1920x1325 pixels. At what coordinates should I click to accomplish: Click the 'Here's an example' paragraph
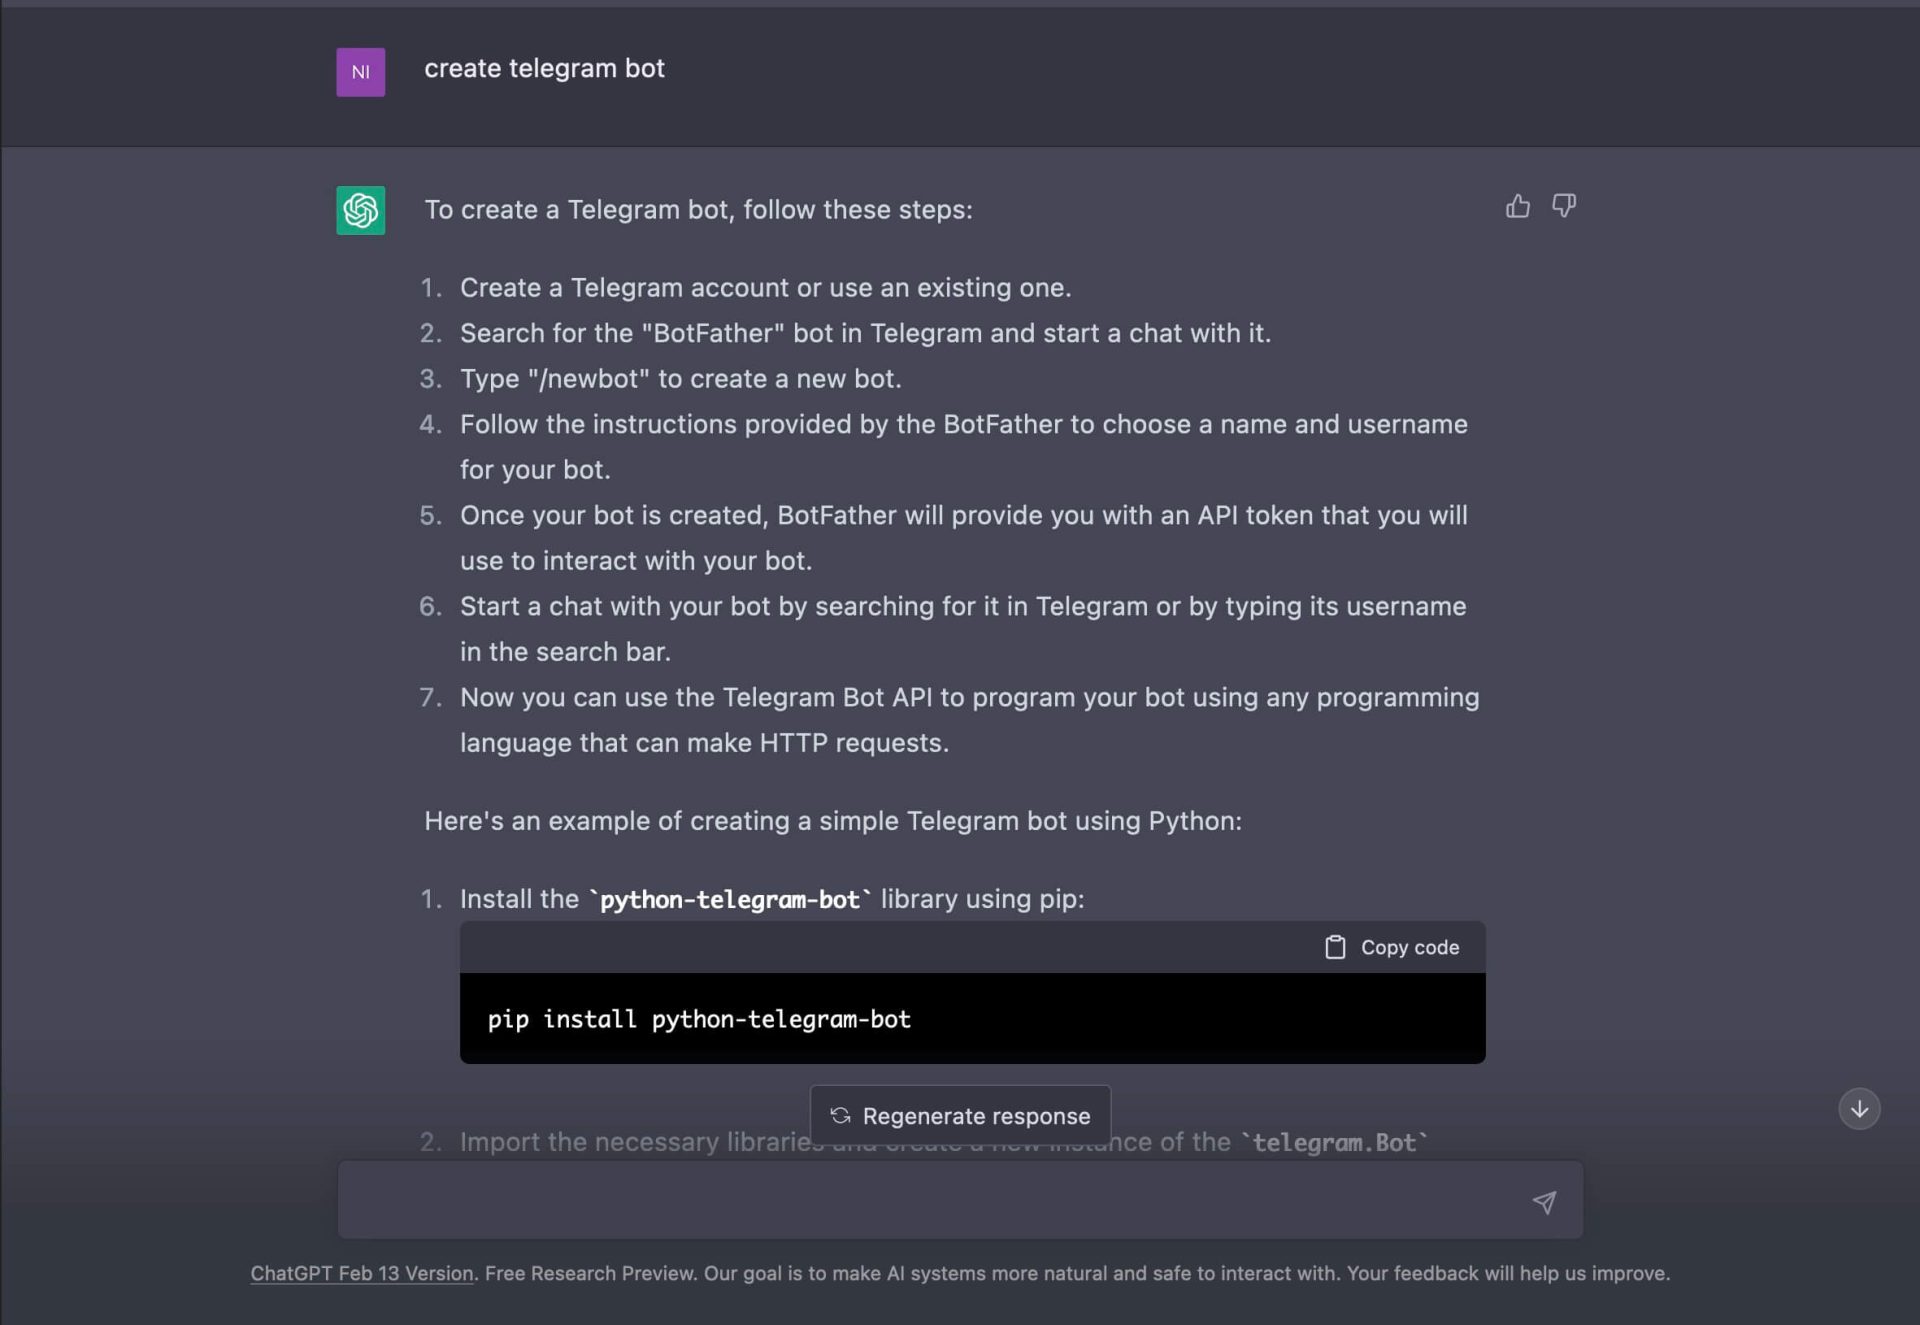[x=832, y=821]
